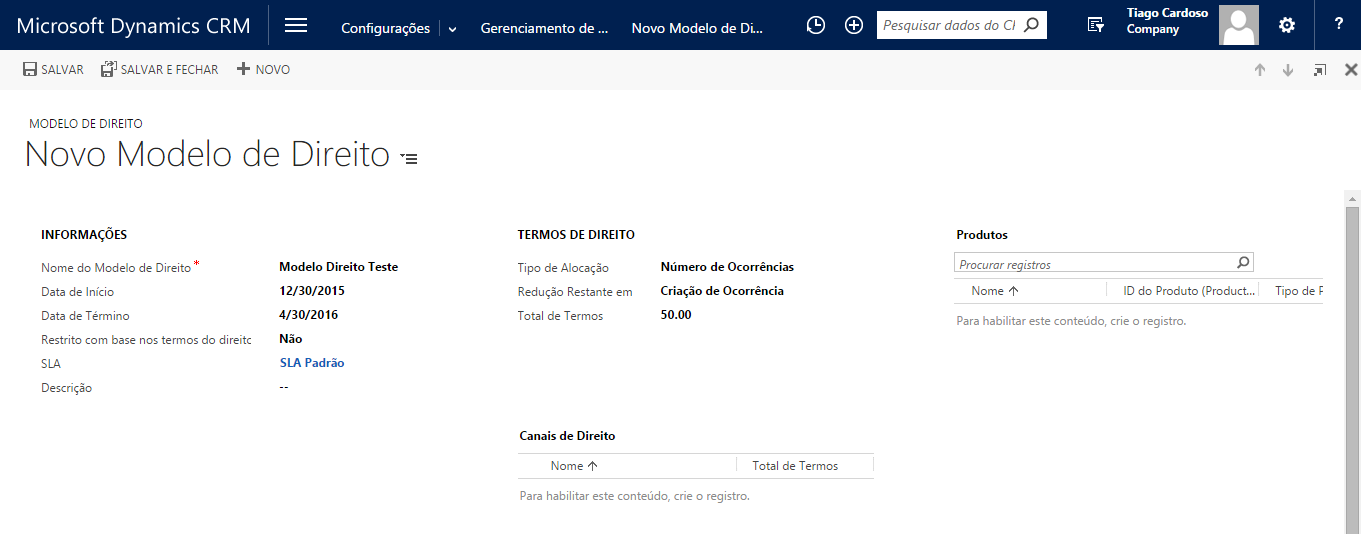Open the hamburger navigation menu
This screenshot has height=534, width=1361.
[296, 26]
